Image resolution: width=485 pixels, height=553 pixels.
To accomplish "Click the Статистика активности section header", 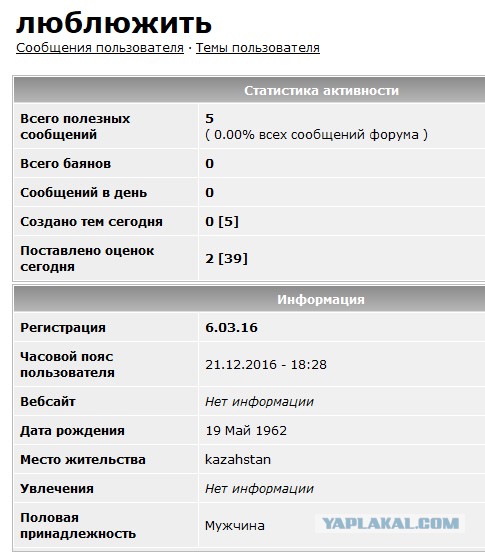I will coord(321,91).
